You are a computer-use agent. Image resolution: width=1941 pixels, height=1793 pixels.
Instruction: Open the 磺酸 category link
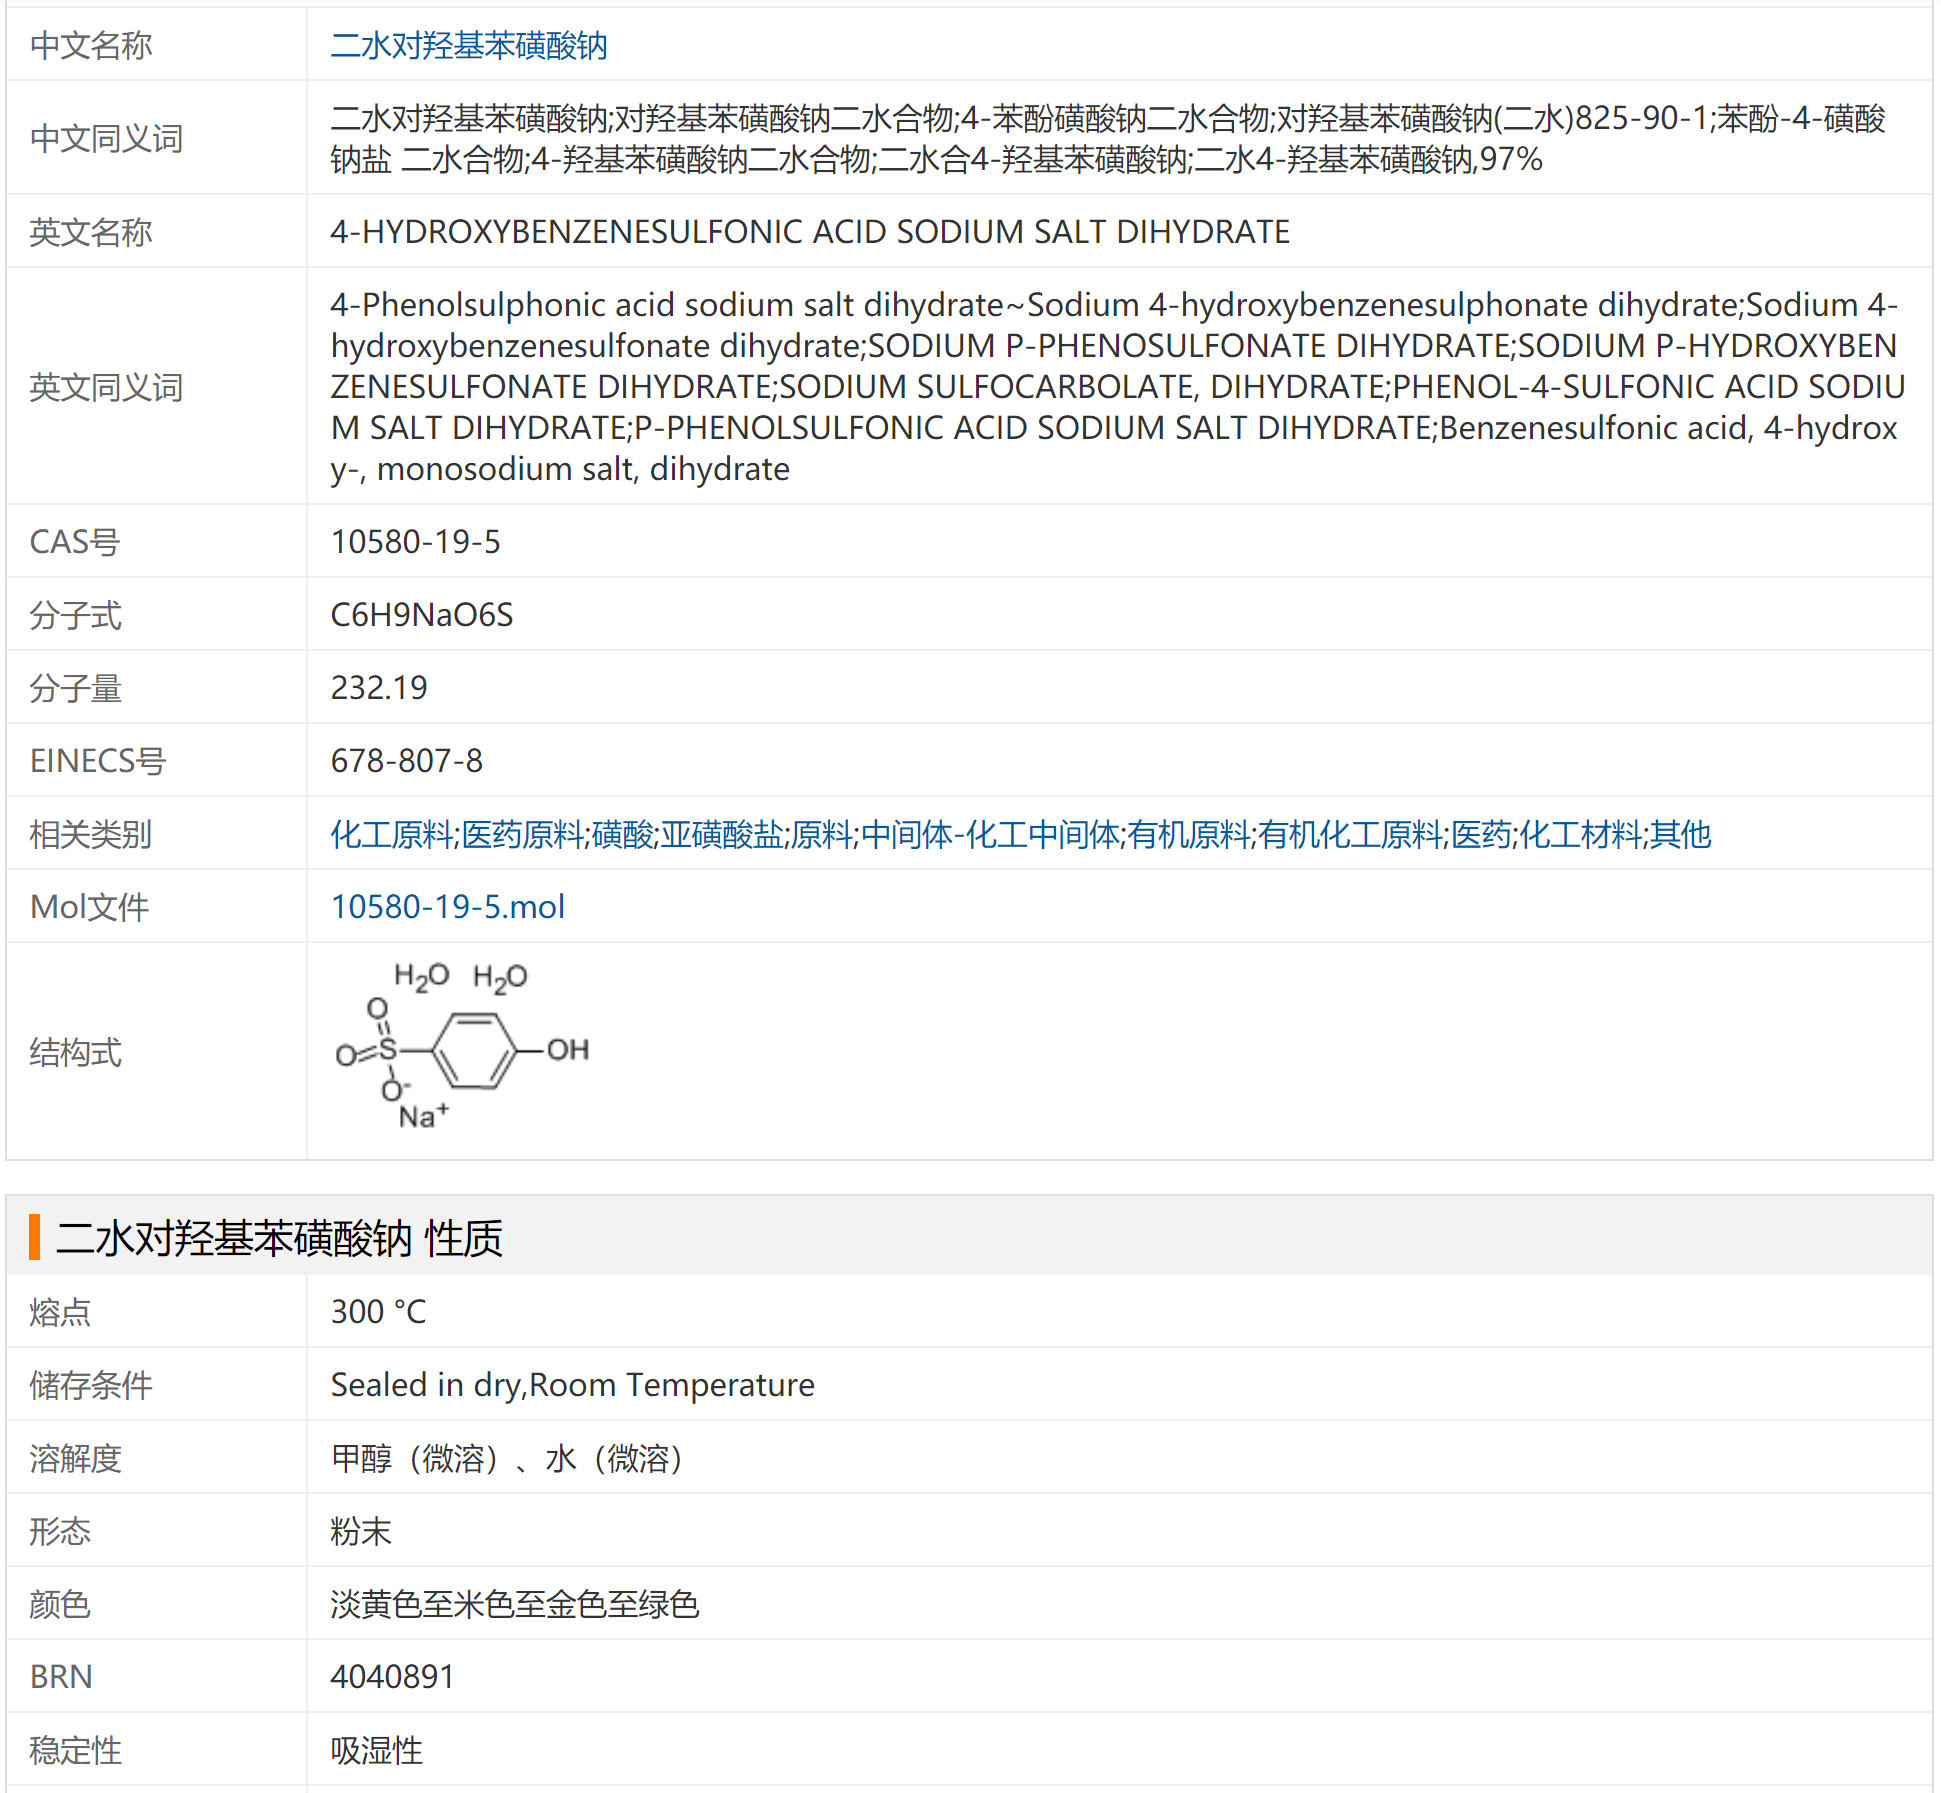coord(622,834)
